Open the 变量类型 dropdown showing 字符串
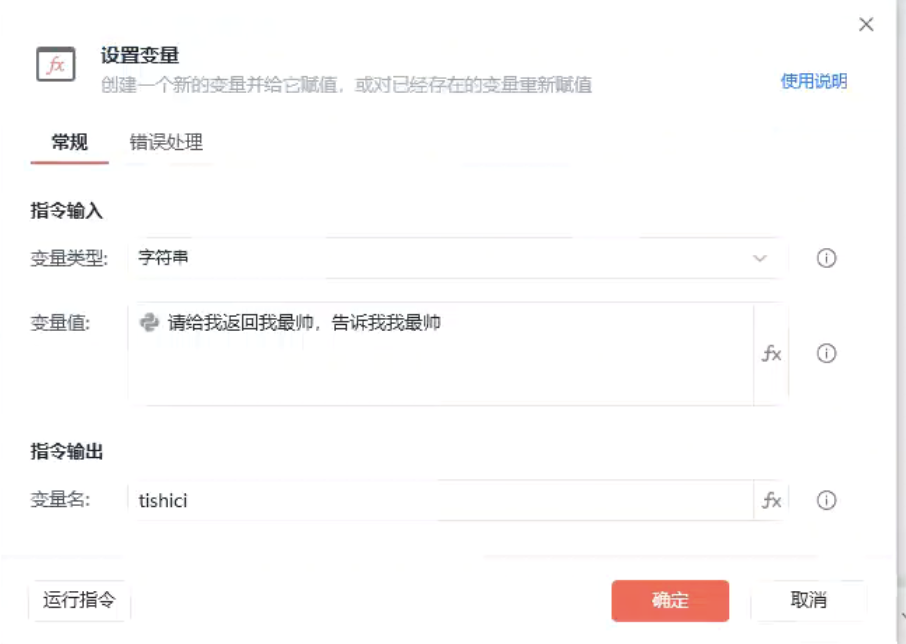This screenshot has height=644, width=906. (x=440, y=258)
